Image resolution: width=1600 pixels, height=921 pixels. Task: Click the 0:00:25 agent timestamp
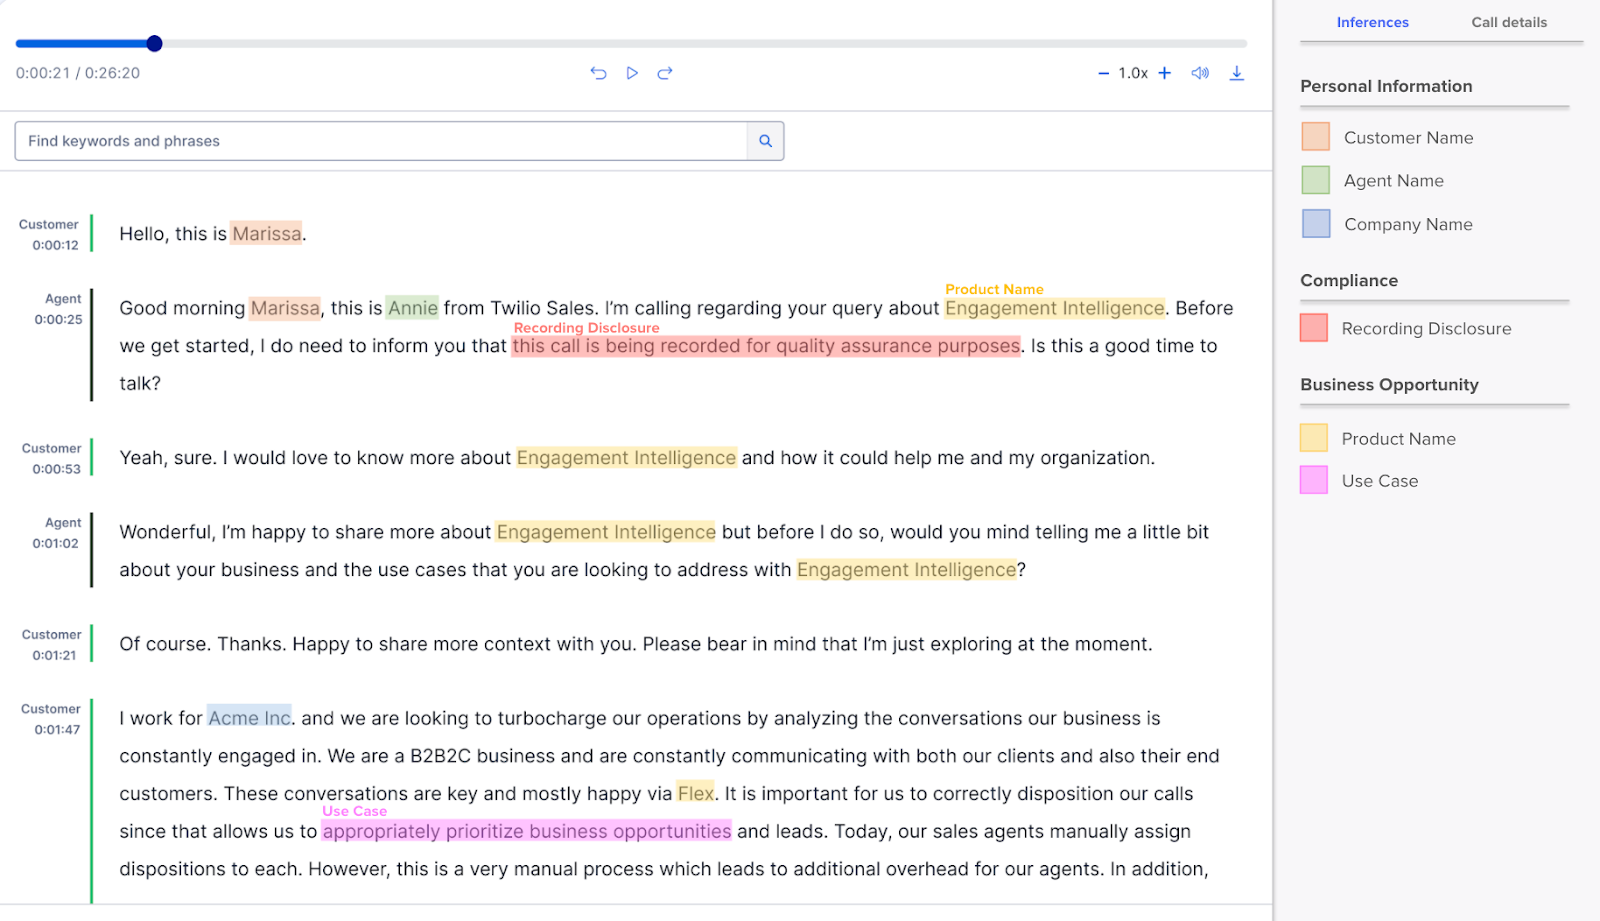click(58, 320)
